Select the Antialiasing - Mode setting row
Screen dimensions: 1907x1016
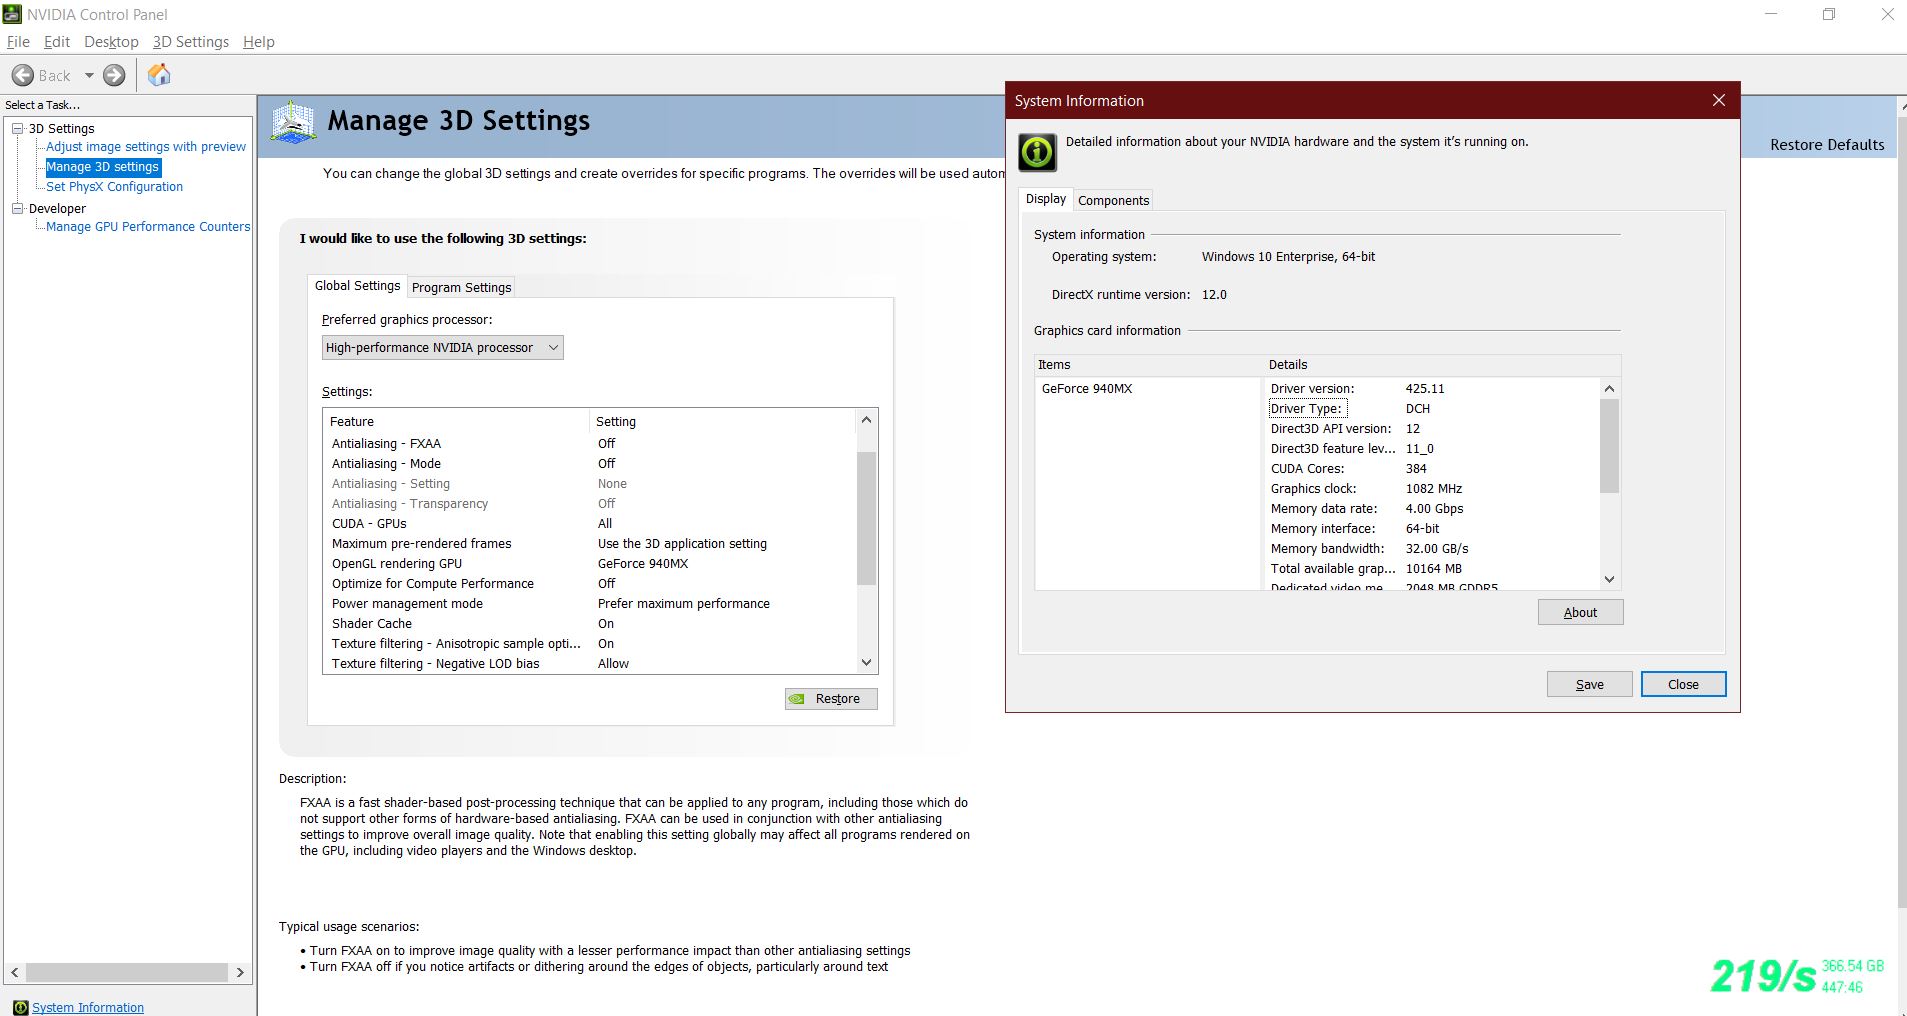[590, 463]
